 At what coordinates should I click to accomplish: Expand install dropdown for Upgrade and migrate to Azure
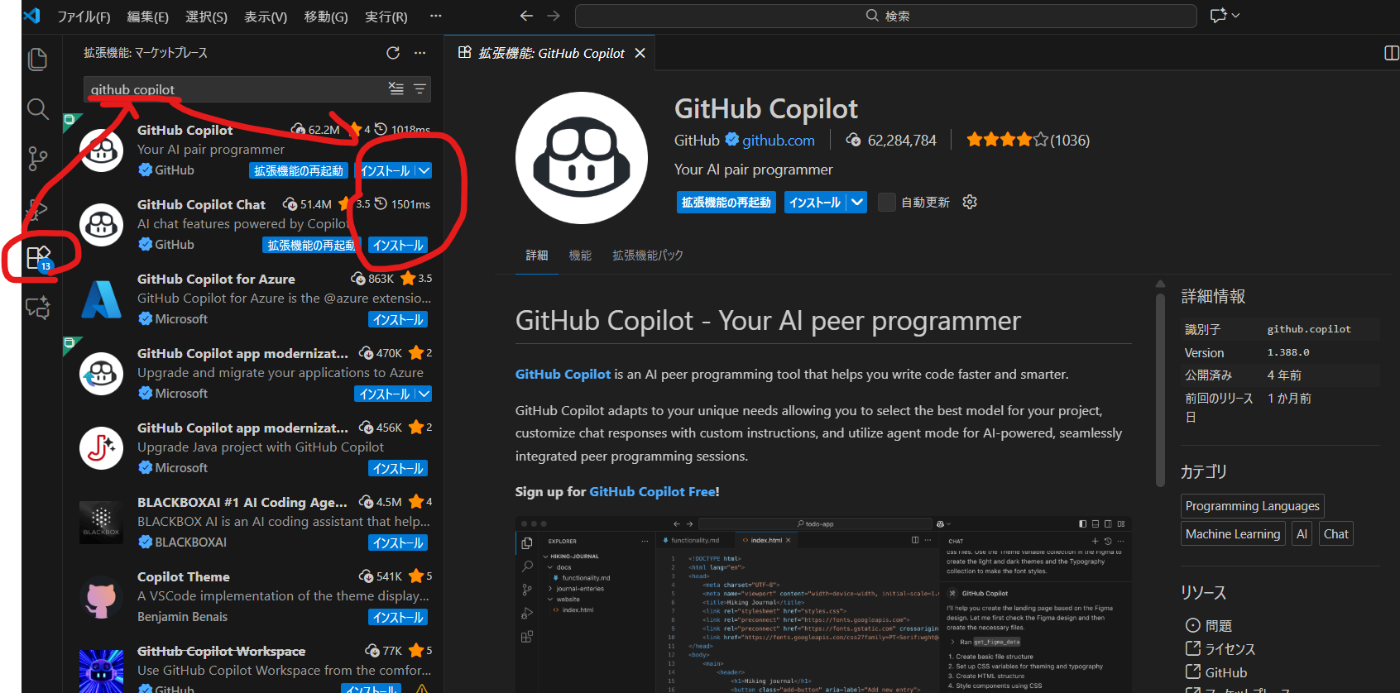click(424, 394)
